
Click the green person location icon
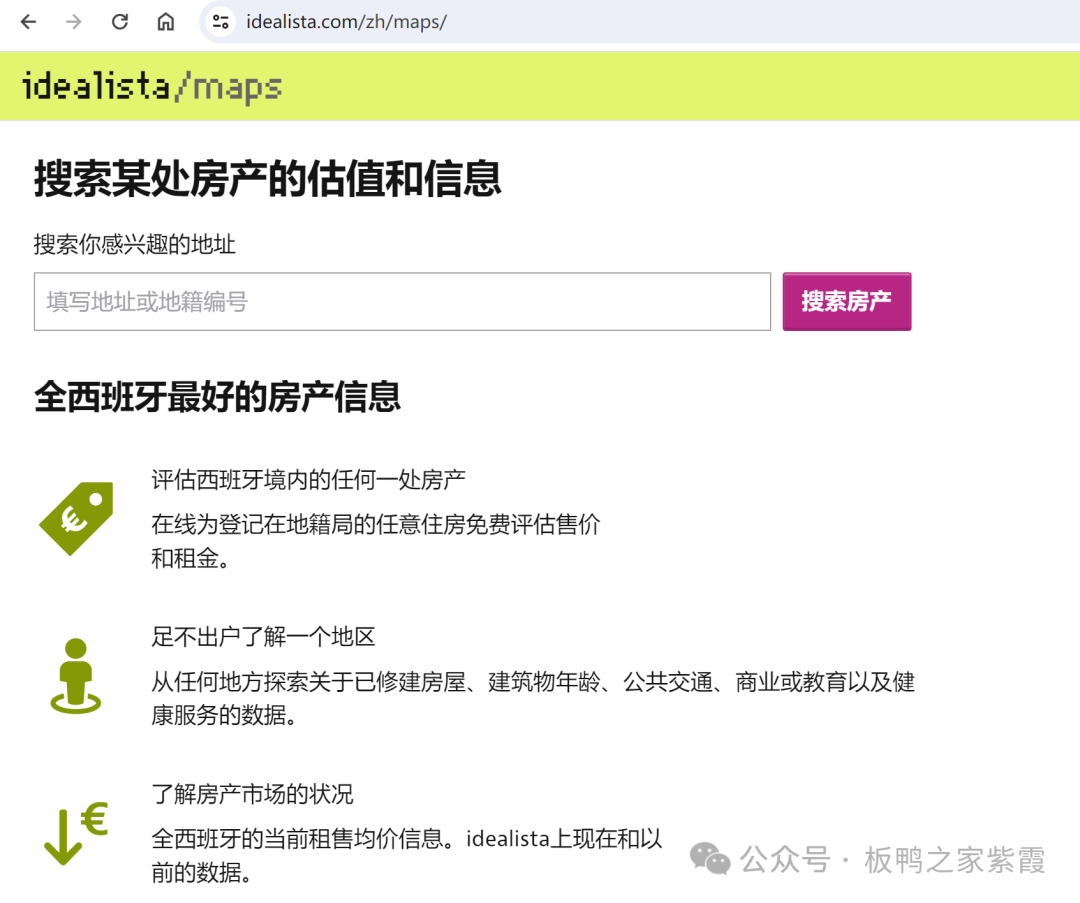pyautogui.click(x=76, y=676)
